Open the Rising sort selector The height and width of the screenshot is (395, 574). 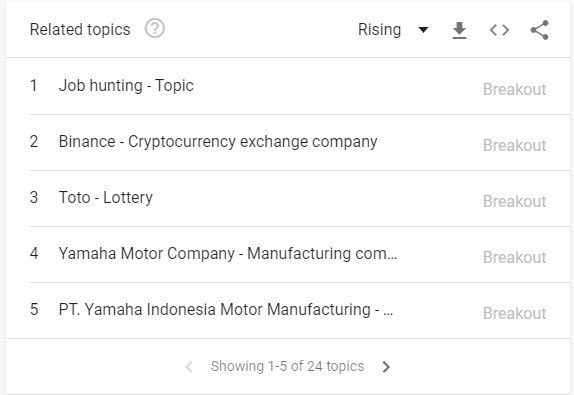tap(393, 30)
